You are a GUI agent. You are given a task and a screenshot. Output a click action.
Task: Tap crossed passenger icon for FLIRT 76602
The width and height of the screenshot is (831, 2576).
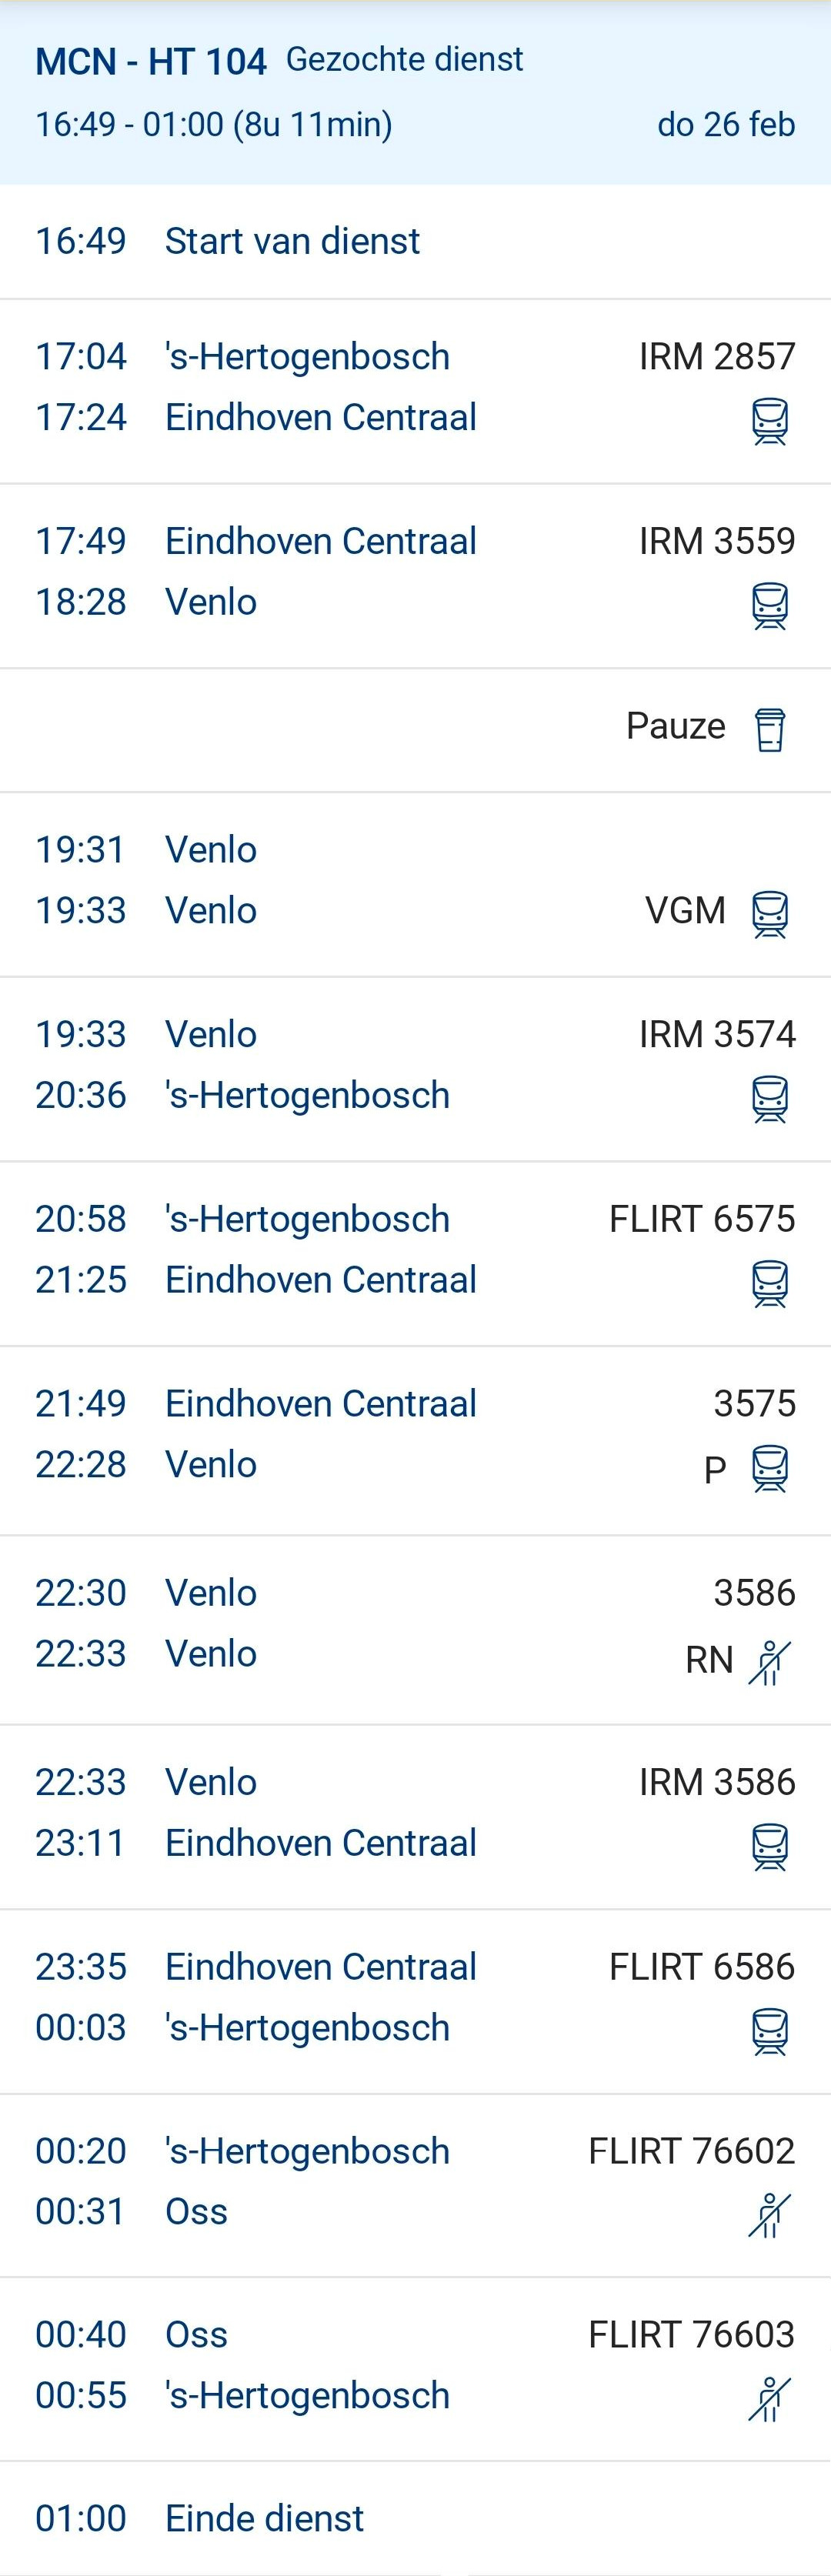(769, 2215)
